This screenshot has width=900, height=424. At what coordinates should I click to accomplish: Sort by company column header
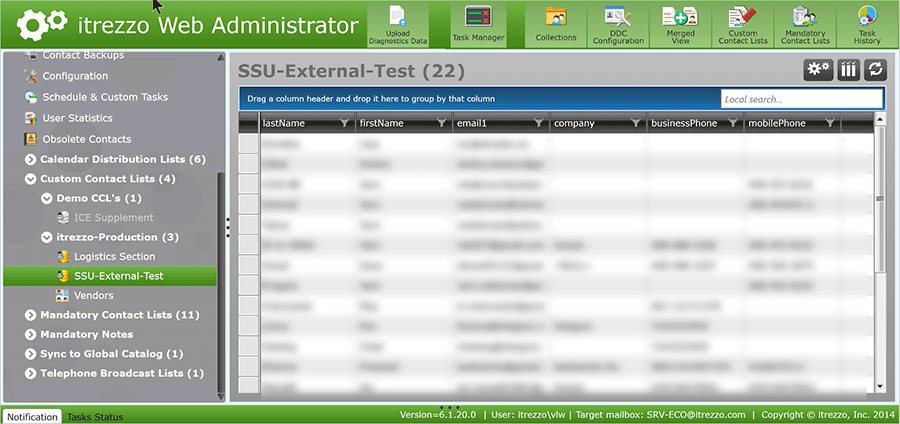pyautogui.click(x=574, y=123)
